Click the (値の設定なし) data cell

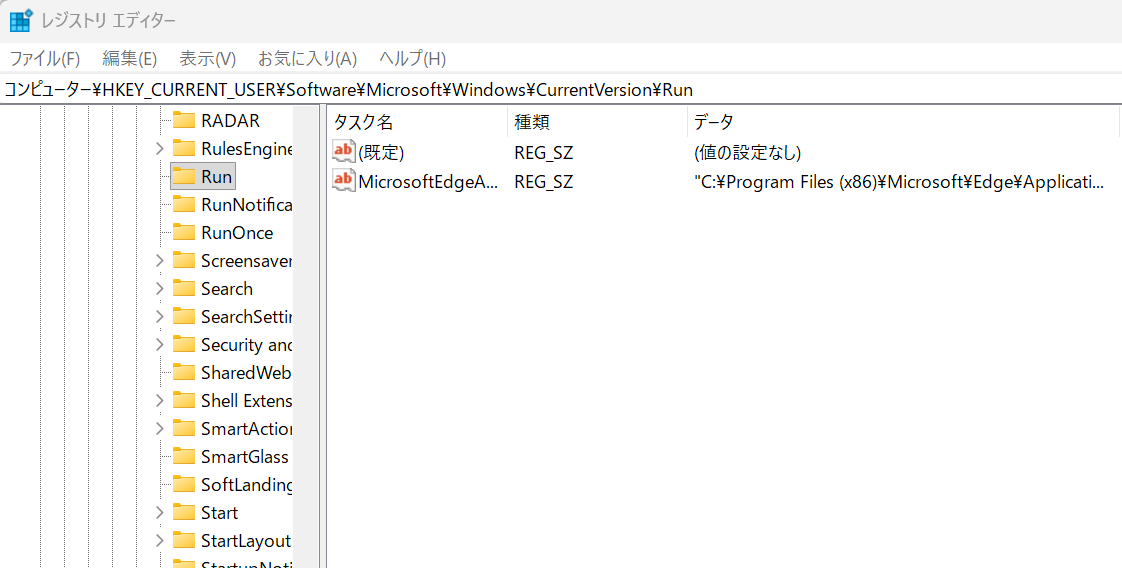747,152
